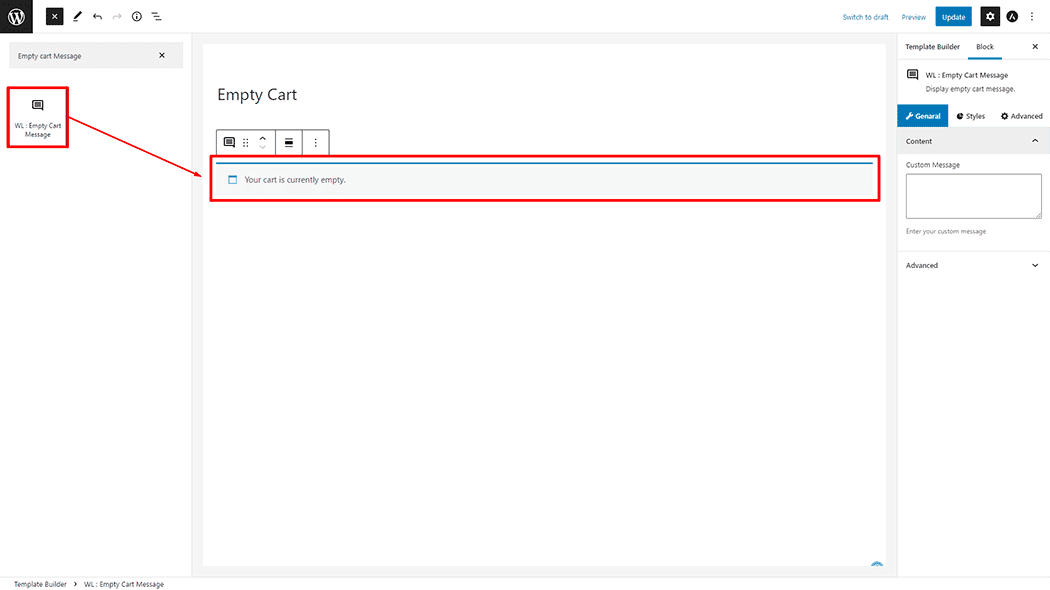This screenshot has width=1050, height=590.
Task: Open the List View icon
Action: click(x=157, y=16)
